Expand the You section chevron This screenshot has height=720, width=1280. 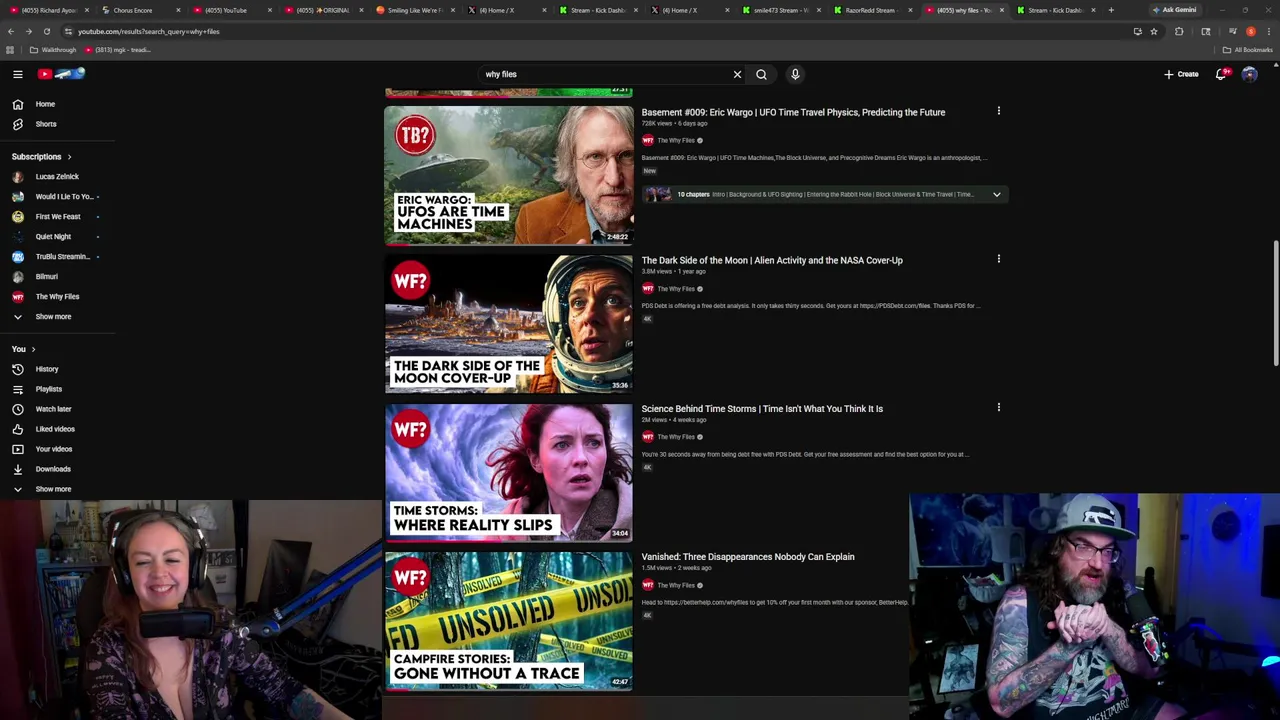(x=33, y=349)
